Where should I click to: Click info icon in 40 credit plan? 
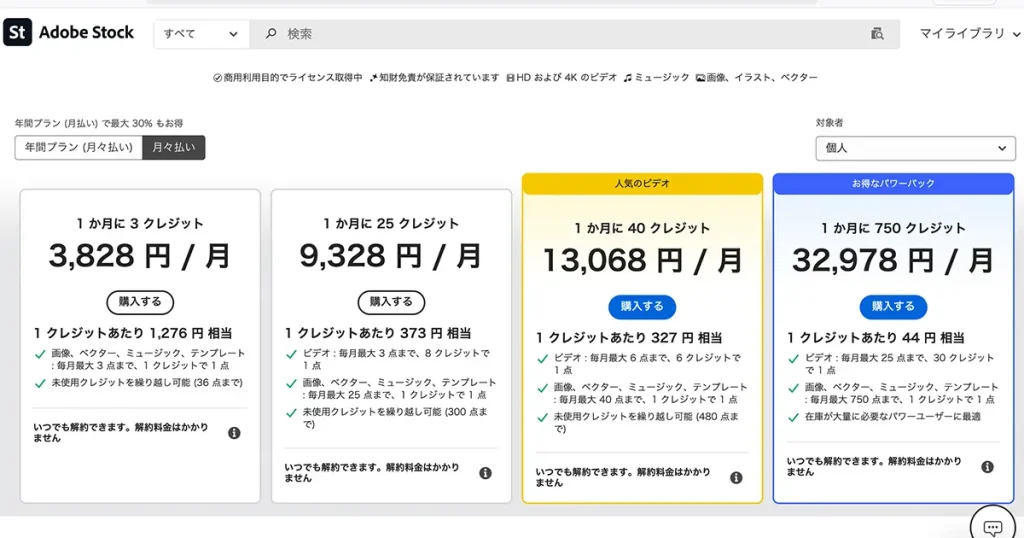pyautogui.click(x=736, y=478)
